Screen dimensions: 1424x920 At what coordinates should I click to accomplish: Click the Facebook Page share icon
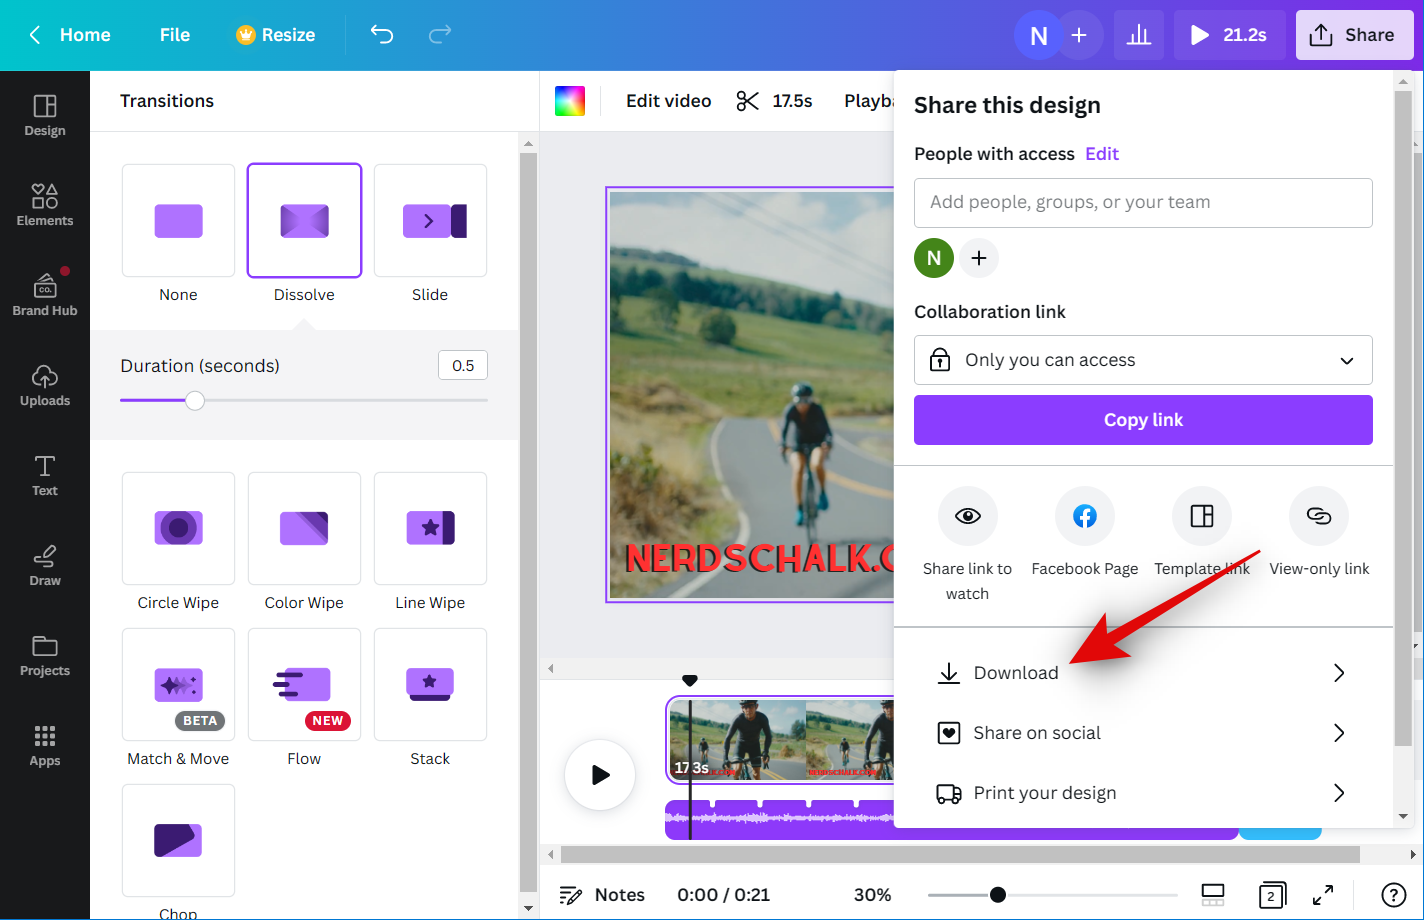point(1084,516)
